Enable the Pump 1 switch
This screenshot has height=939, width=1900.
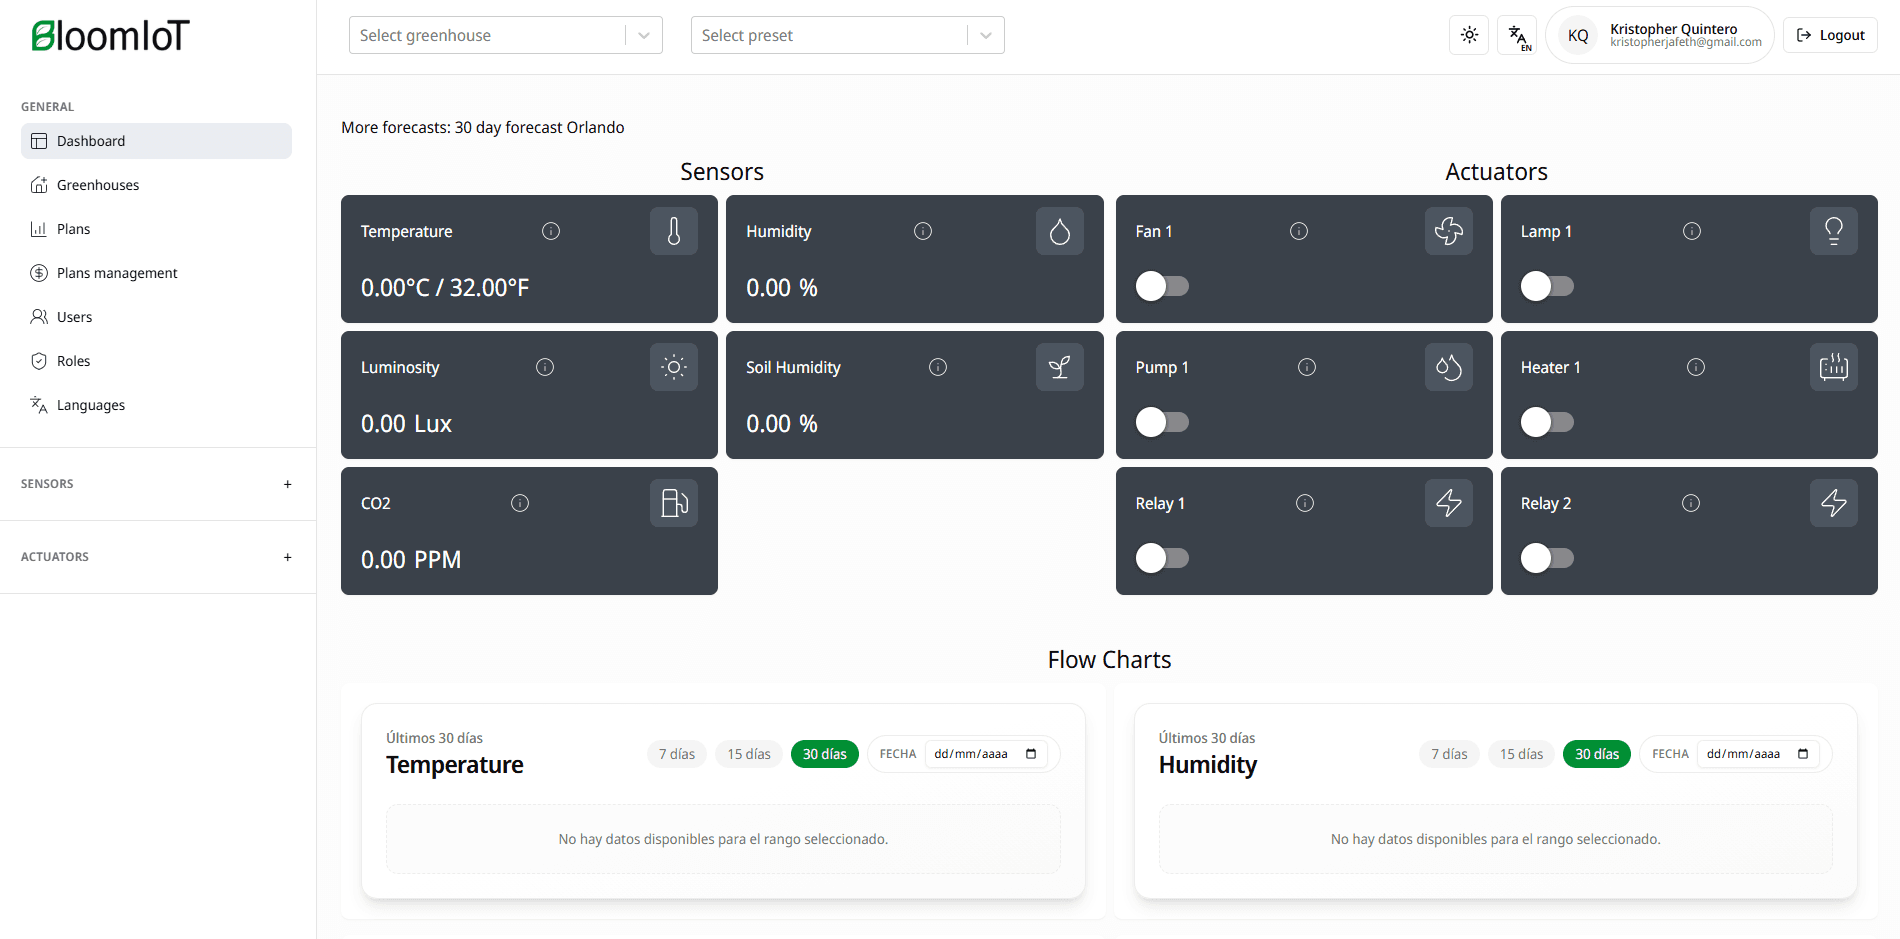click(1162, 422)
